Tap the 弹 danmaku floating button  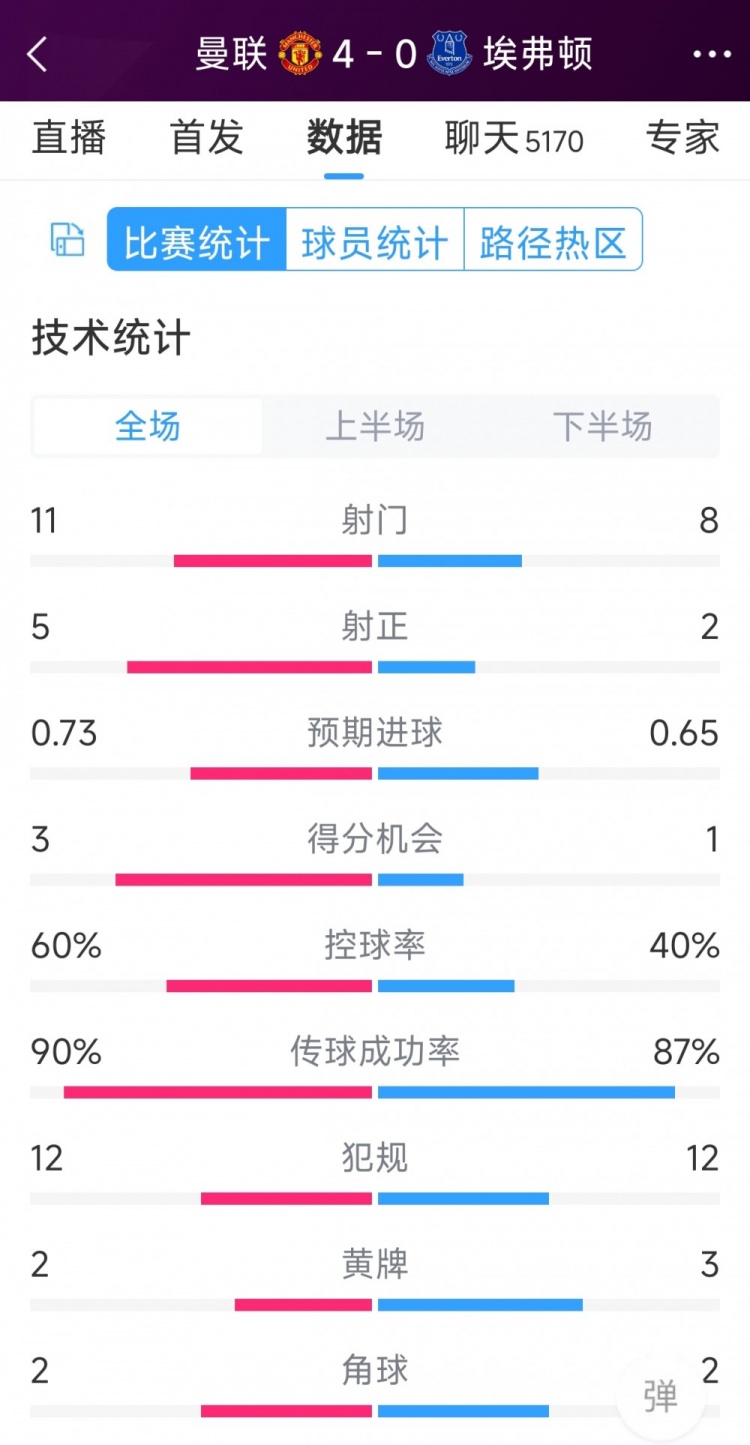pos(660,1395)
